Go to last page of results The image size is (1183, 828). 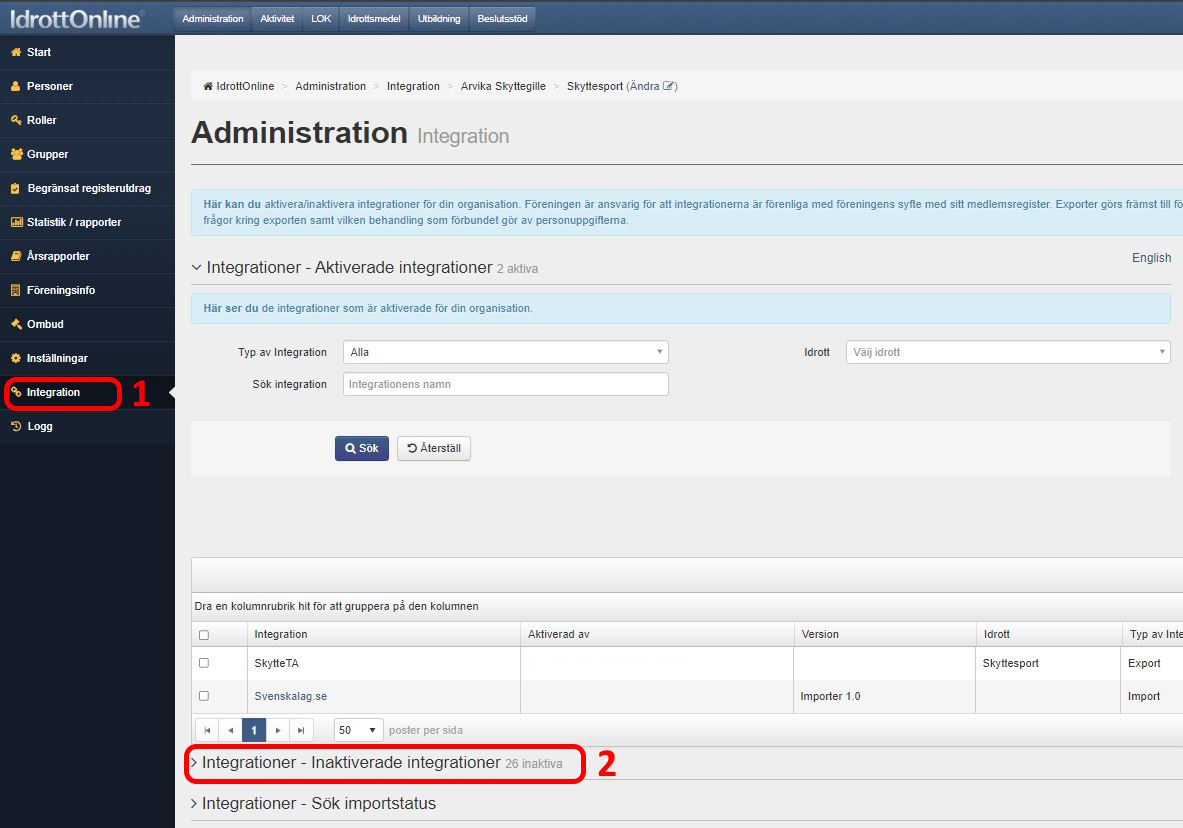301,730
